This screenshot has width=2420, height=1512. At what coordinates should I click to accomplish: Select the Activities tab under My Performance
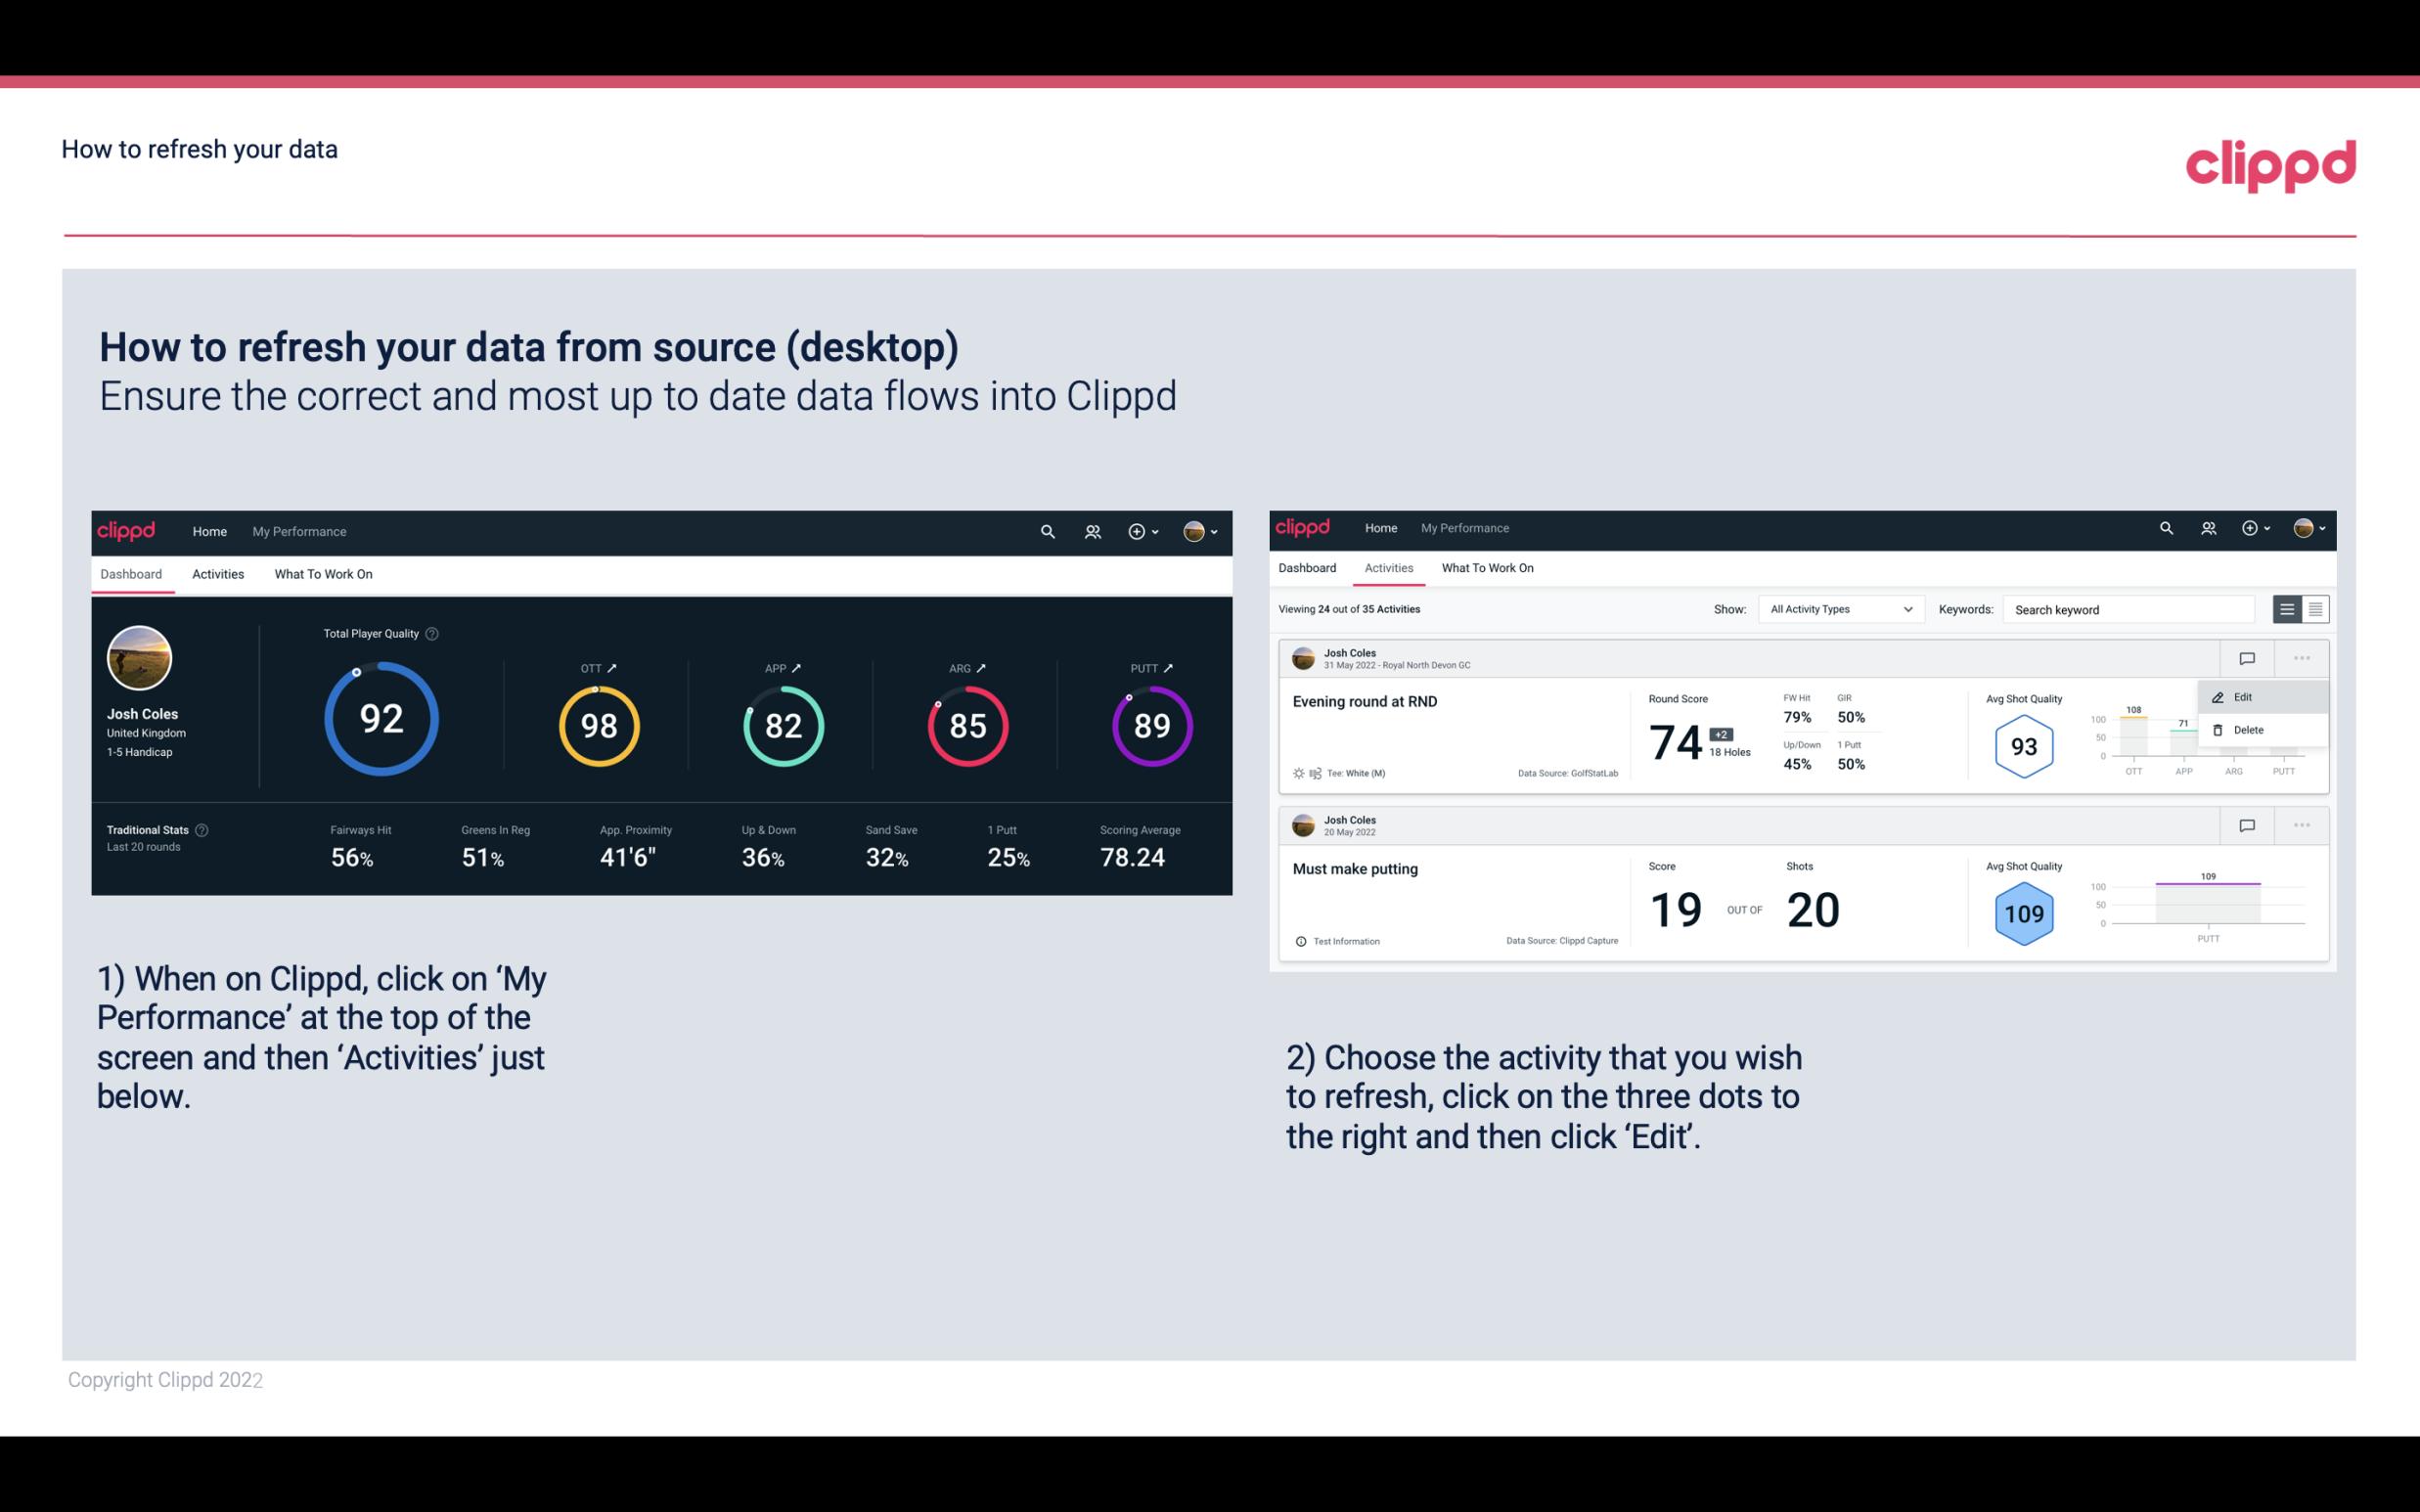click(x=216, y=573)
